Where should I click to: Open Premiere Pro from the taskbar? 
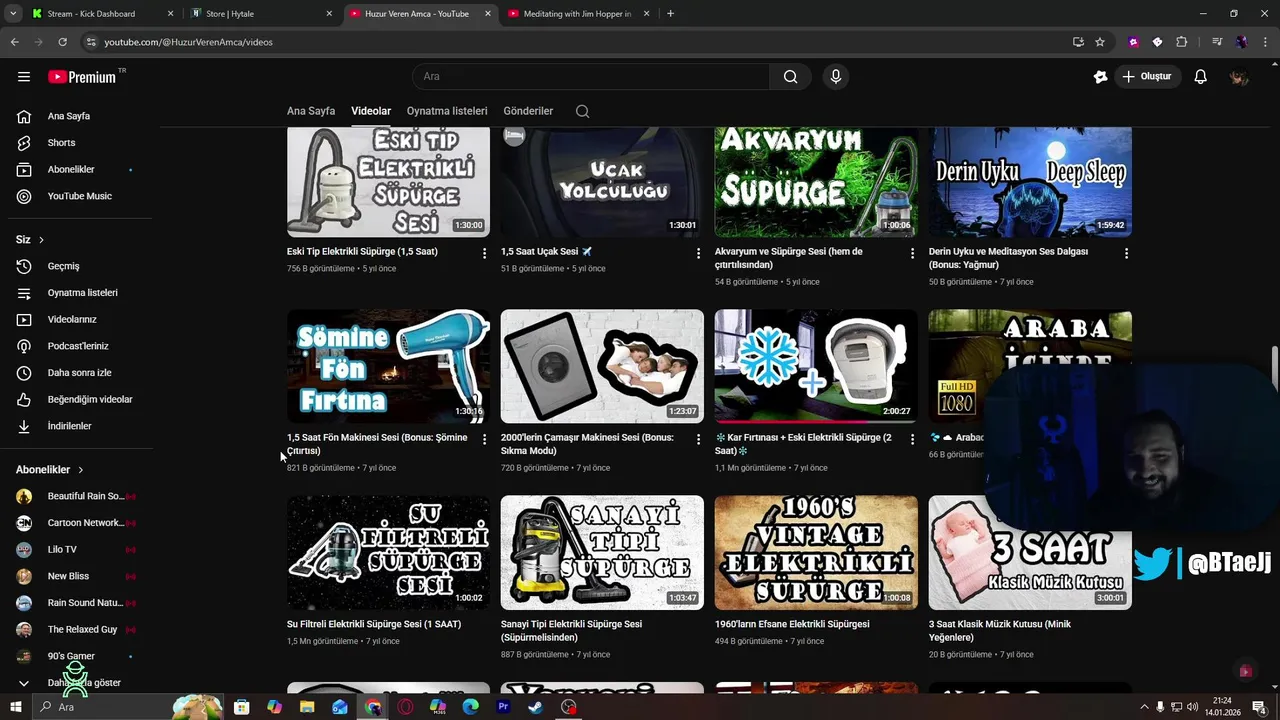[503, 707]
